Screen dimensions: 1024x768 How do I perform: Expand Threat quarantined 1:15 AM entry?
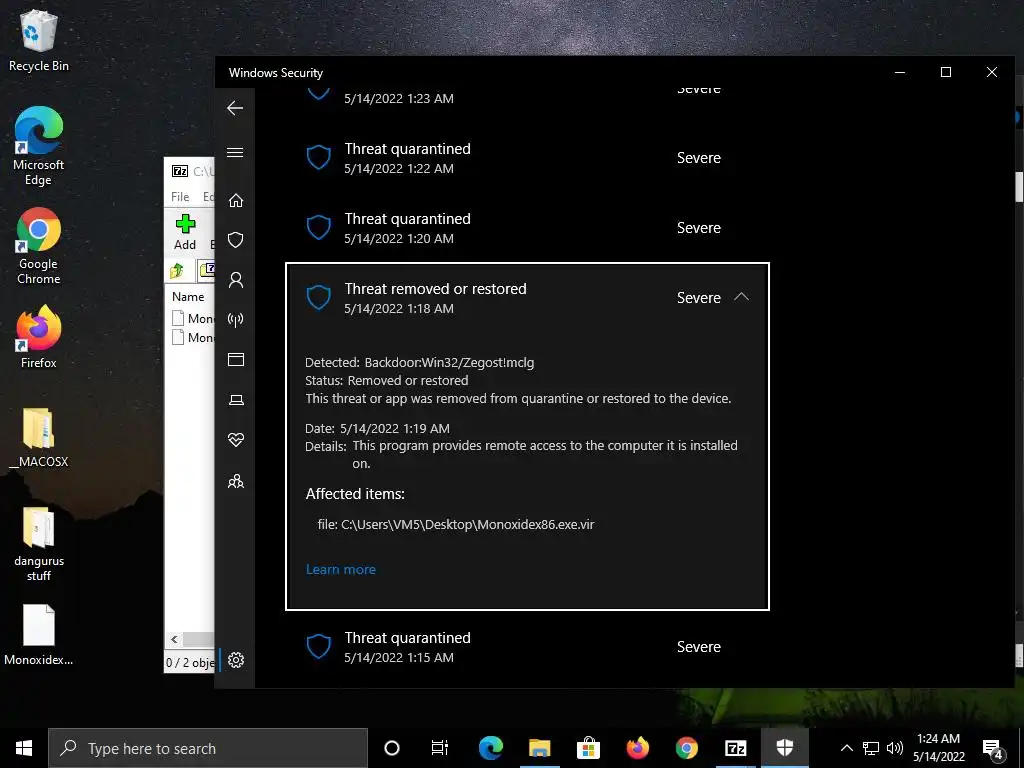tap(528, 647)
